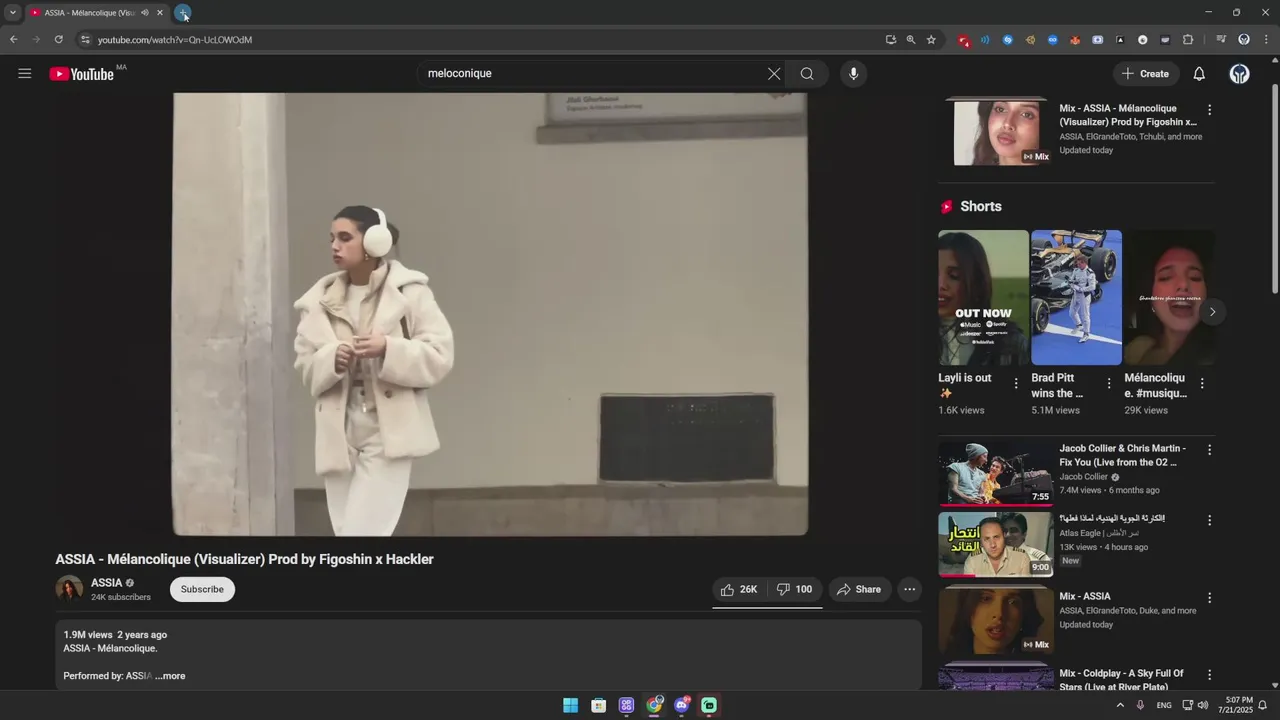Open the Chrome extensions puzzle icon
The height and width of the screenshot is (720, 1280).
[x=1188, y=40]
